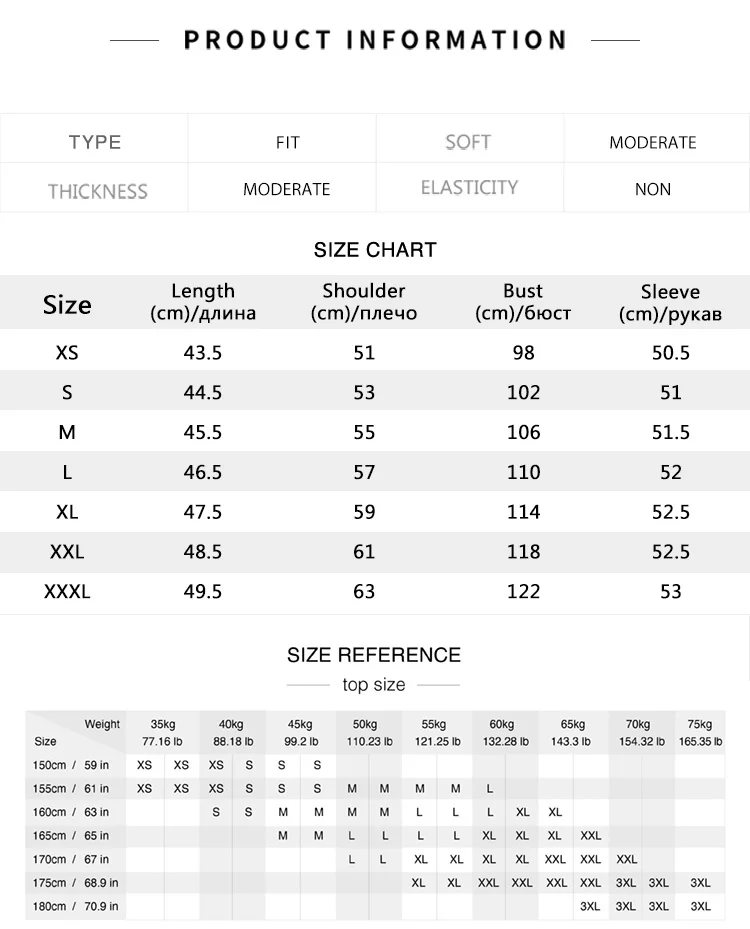Select the XXXL row size label

pyautogui.click(x=67, y=591)
